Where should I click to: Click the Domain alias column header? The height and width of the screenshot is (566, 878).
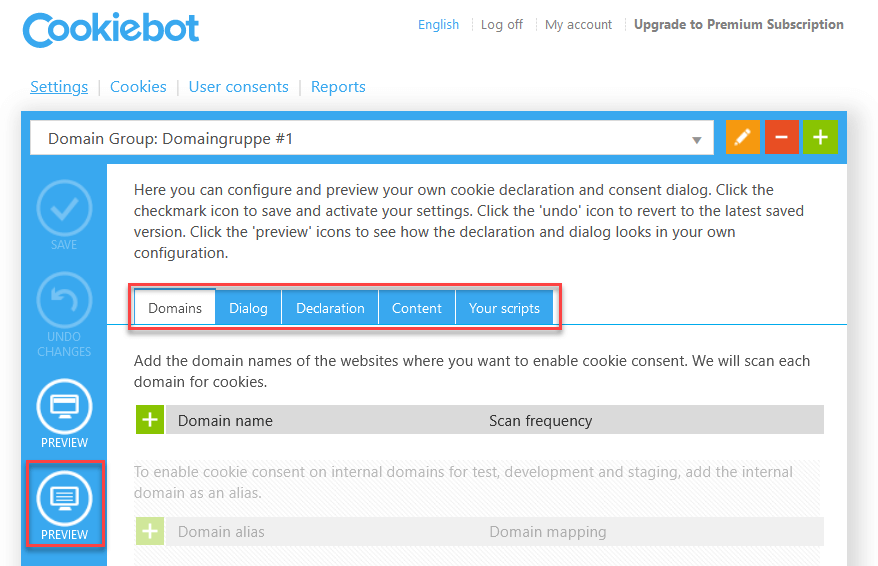coord(221,532)
